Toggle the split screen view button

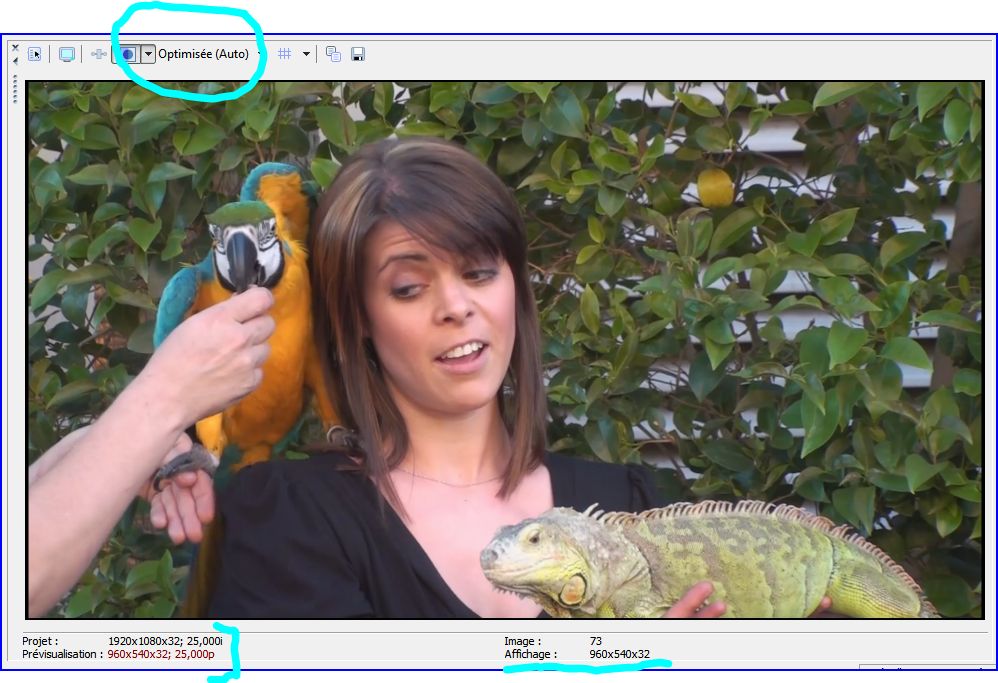pos(127,55)
